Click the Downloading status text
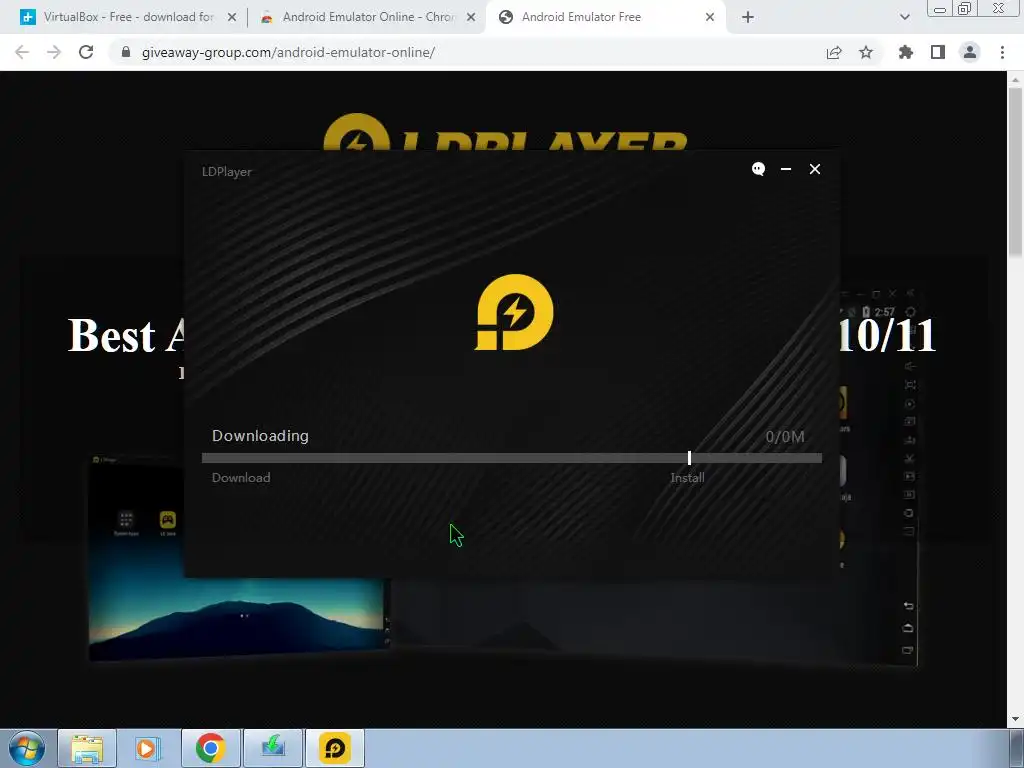The height and width of the screenshot is (768, 1024). coord(260,436)
